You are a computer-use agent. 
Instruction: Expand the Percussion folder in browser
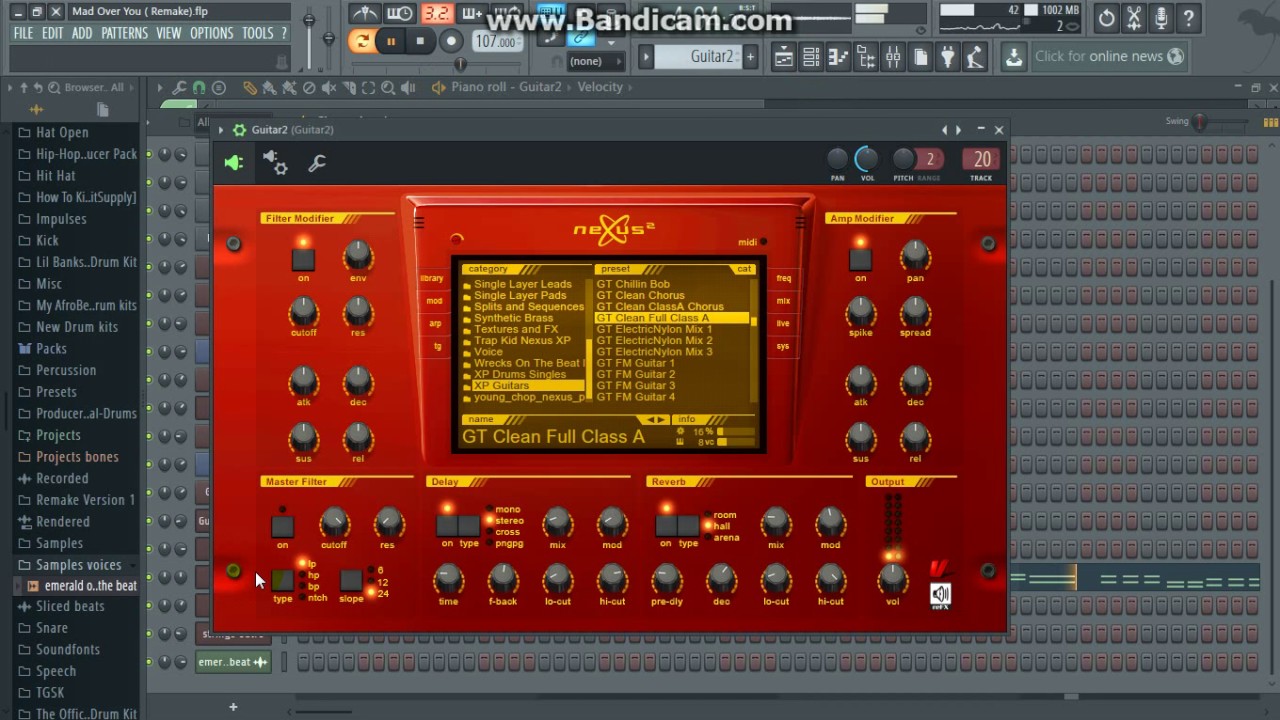[66, 370]
